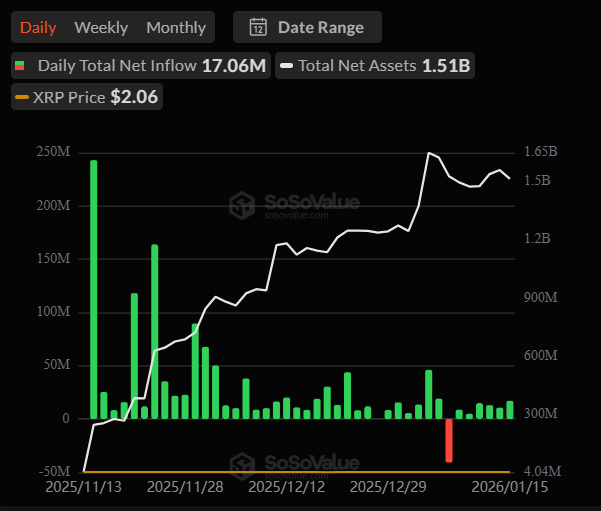Screen dimensions: 601x511
Task: Click the 4.04M right axis label
Action: [542, 471]
